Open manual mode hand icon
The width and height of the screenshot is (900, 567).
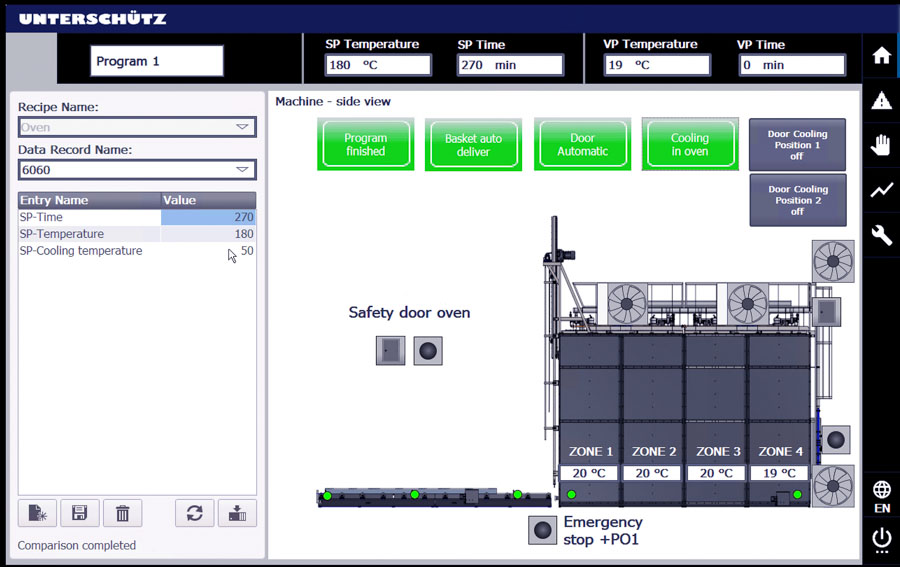881,145
